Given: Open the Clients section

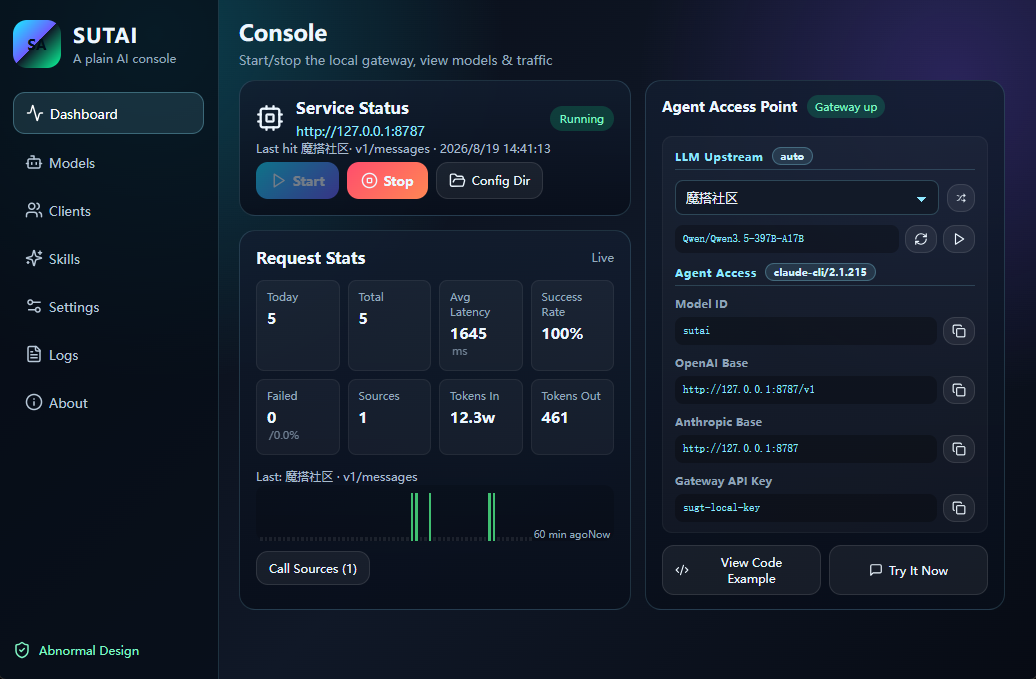Looking at the screenshot, I should [x=108, y=211].
